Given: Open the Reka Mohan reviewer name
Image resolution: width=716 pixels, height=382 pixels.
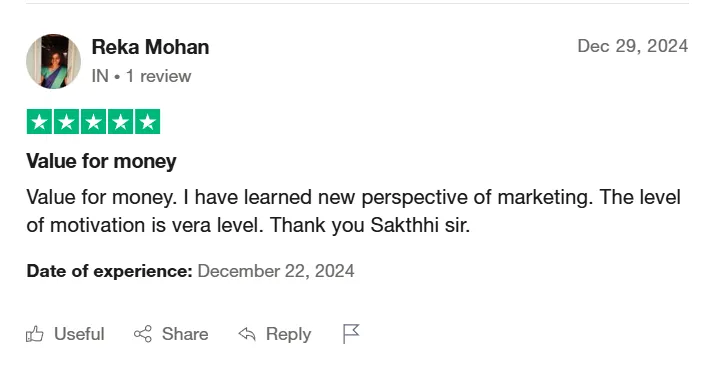Looking at the screenshot, I should click(x=150, y=47).
